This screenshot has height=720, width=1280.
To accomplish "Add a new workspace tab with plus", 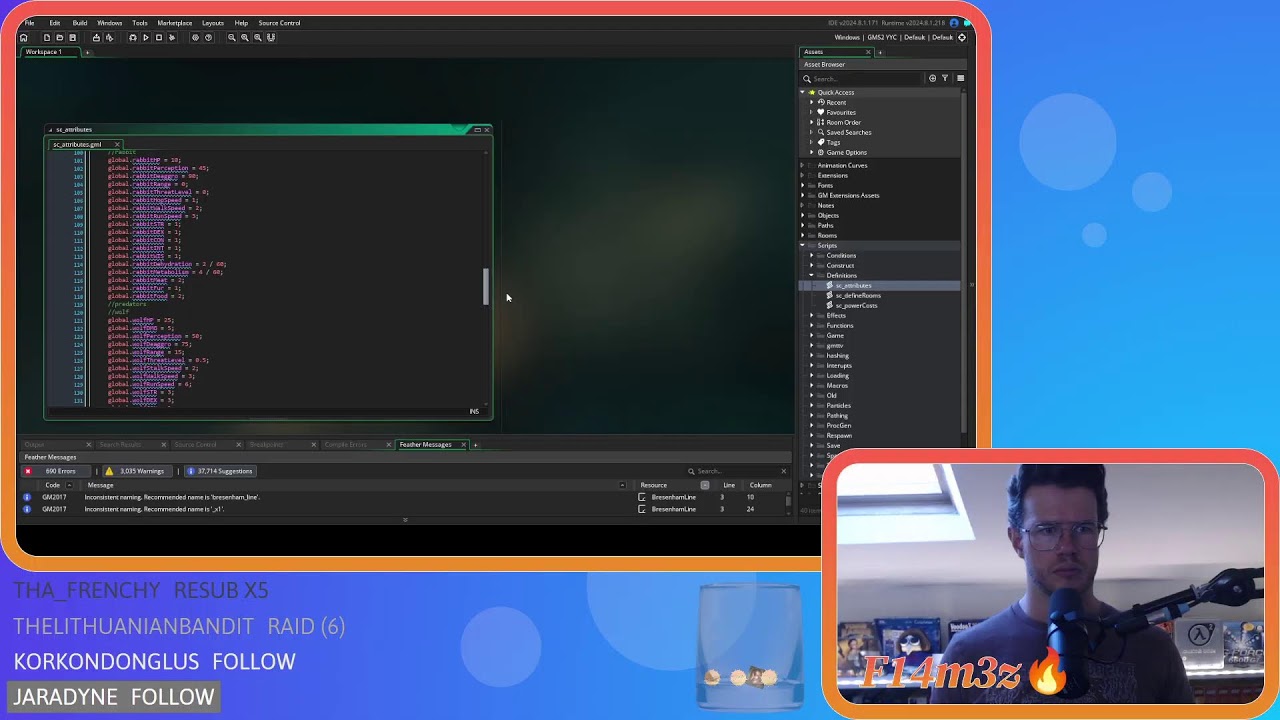I will pyautogui.click(x=87, y=52).
